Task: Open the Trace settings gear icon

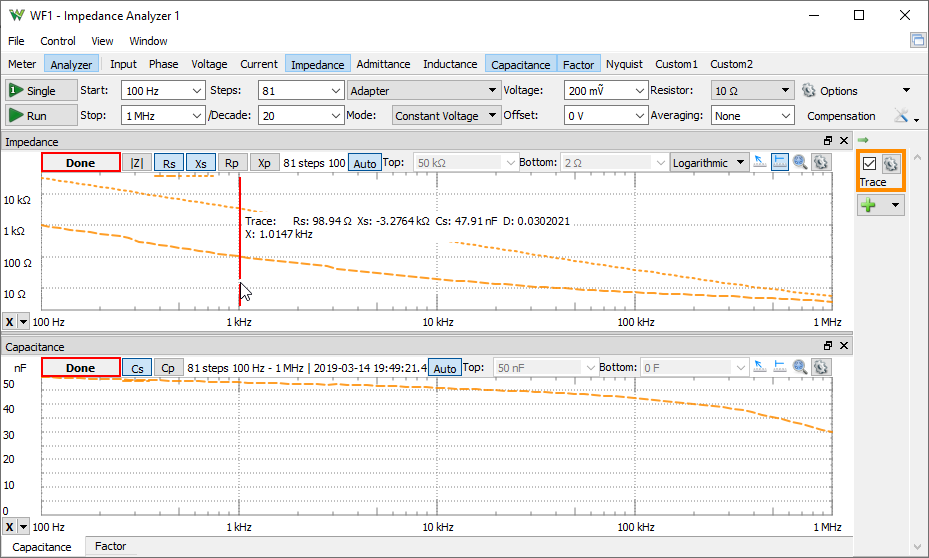Action: (x=891, y=164)
